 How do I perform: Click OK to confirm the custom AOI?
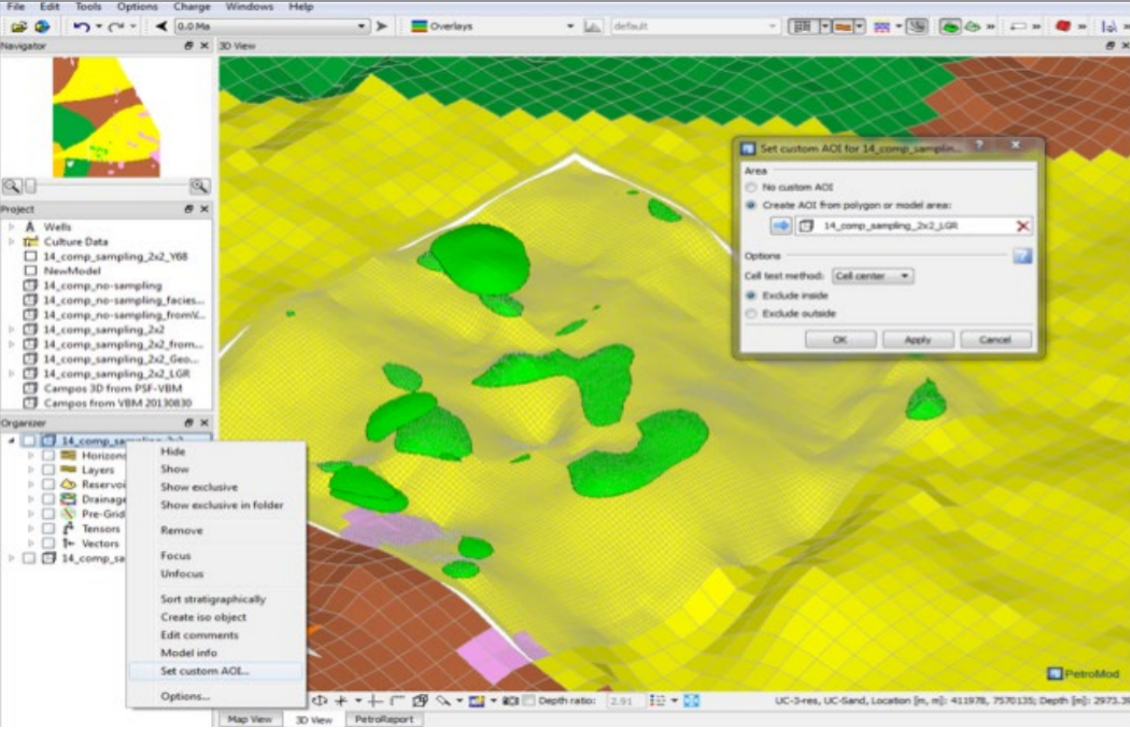tap(840, 339)
